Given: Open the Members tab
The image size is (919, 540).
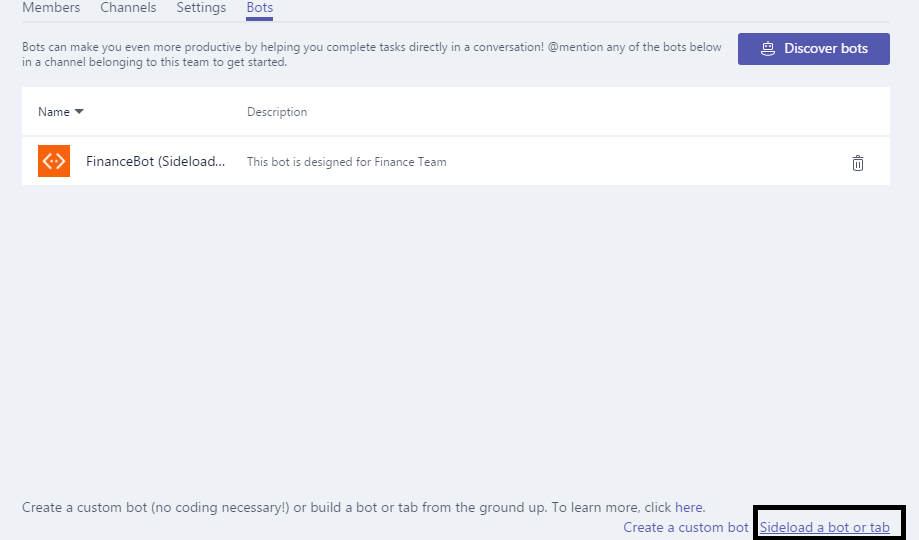Looking at the screenshot, I should [51, 8].
